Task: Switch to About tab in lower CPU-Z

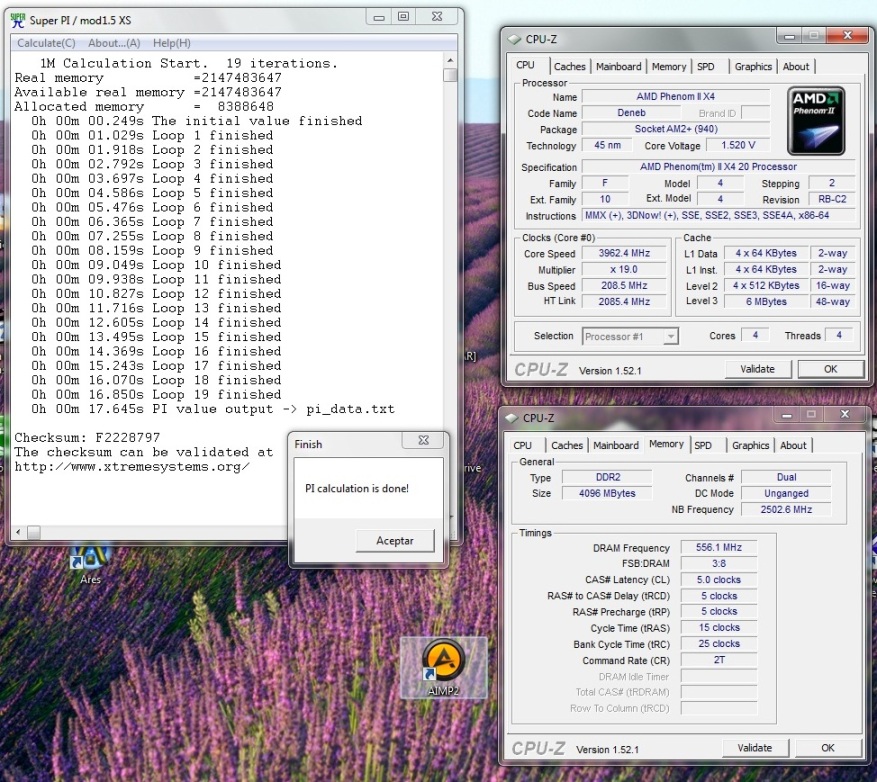Action: pos(793,445)
